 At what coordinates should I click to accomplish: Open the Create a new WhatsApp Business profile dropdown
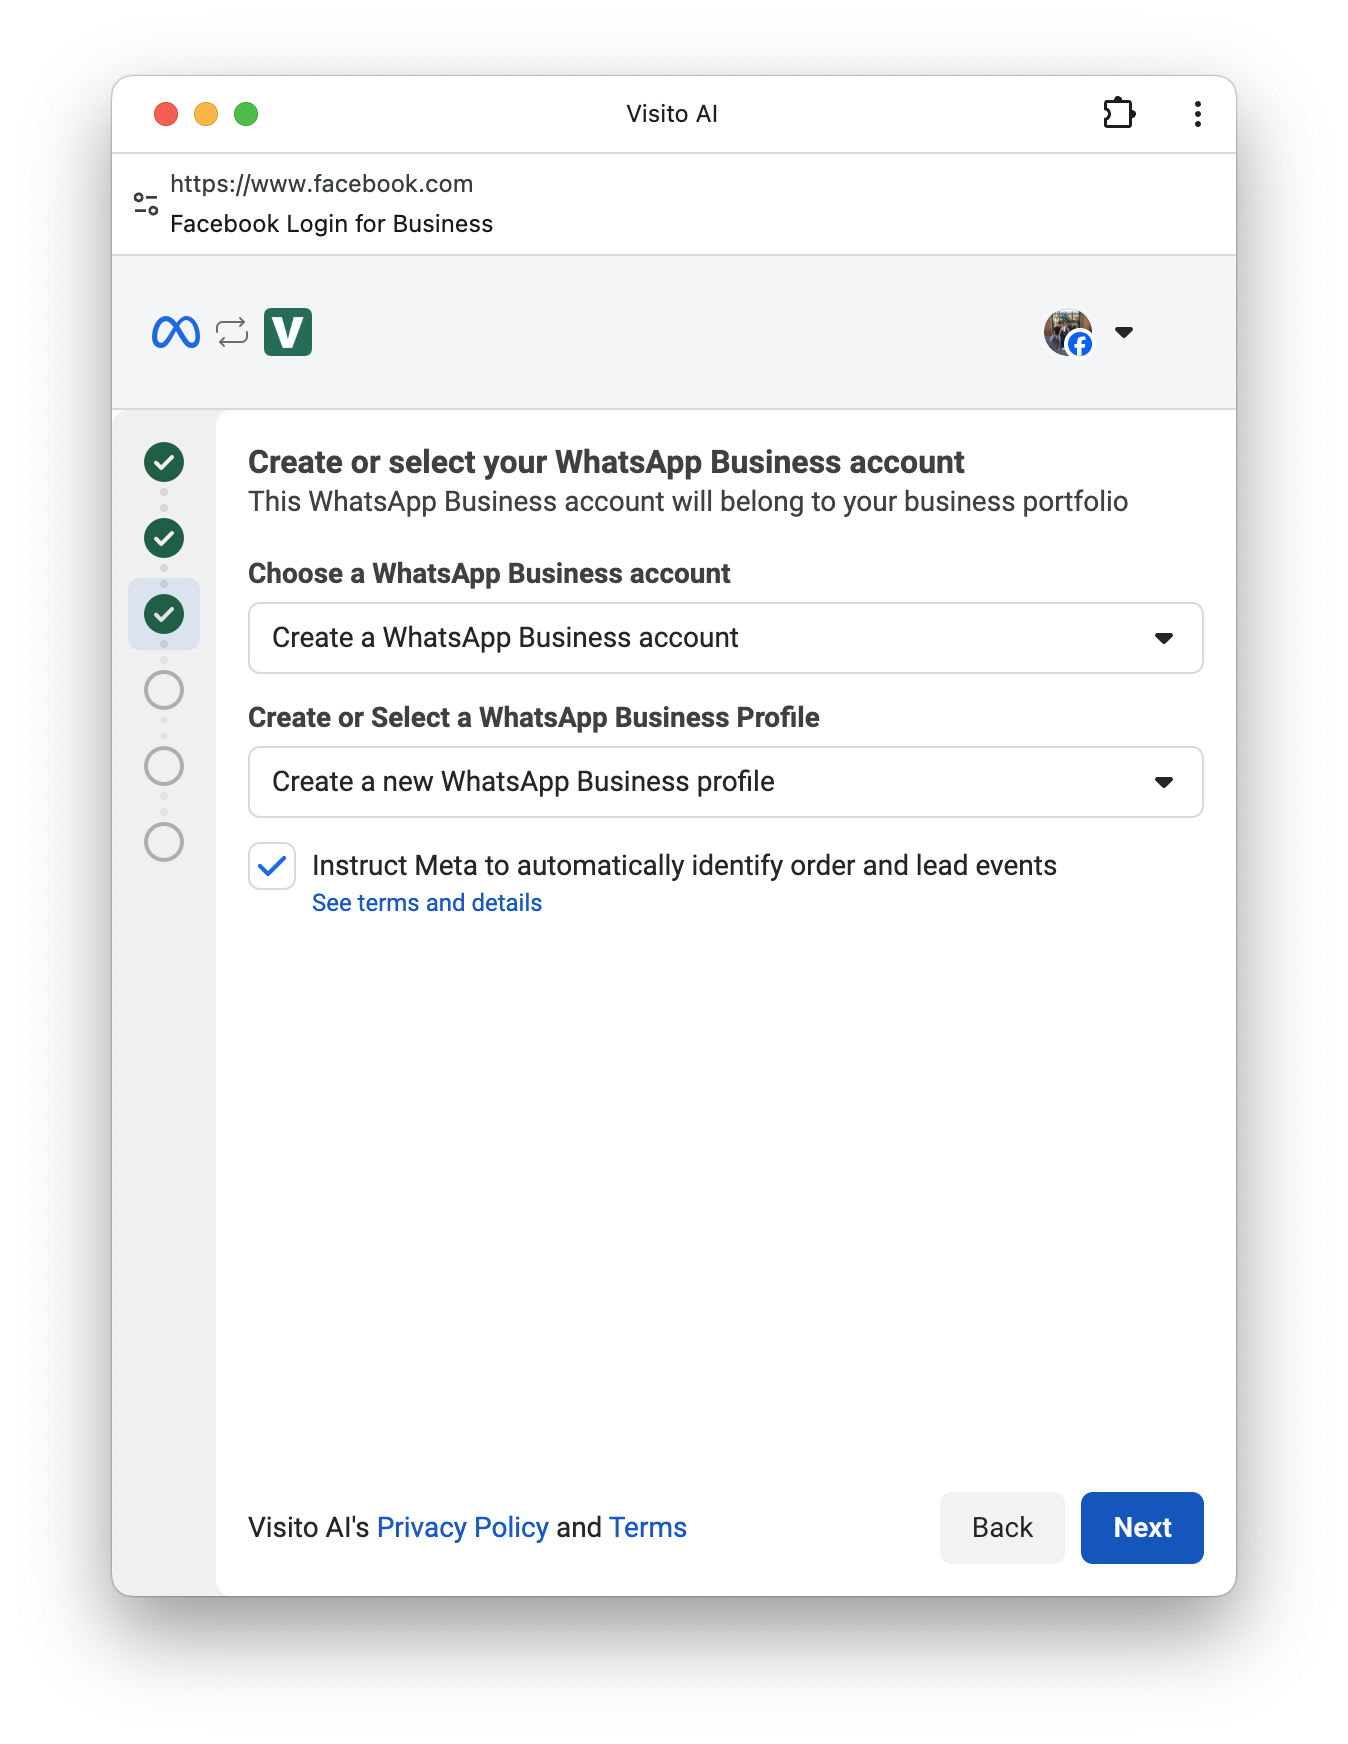tap(725, 782)
